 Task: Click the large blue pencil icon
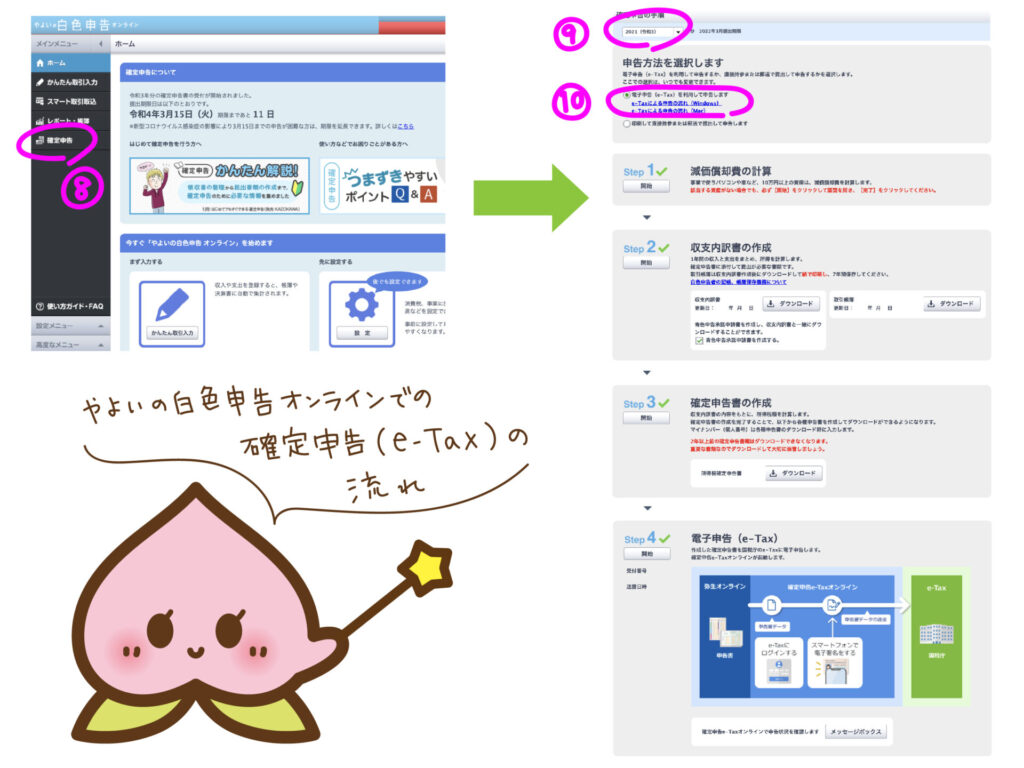[x=172, y=305]
